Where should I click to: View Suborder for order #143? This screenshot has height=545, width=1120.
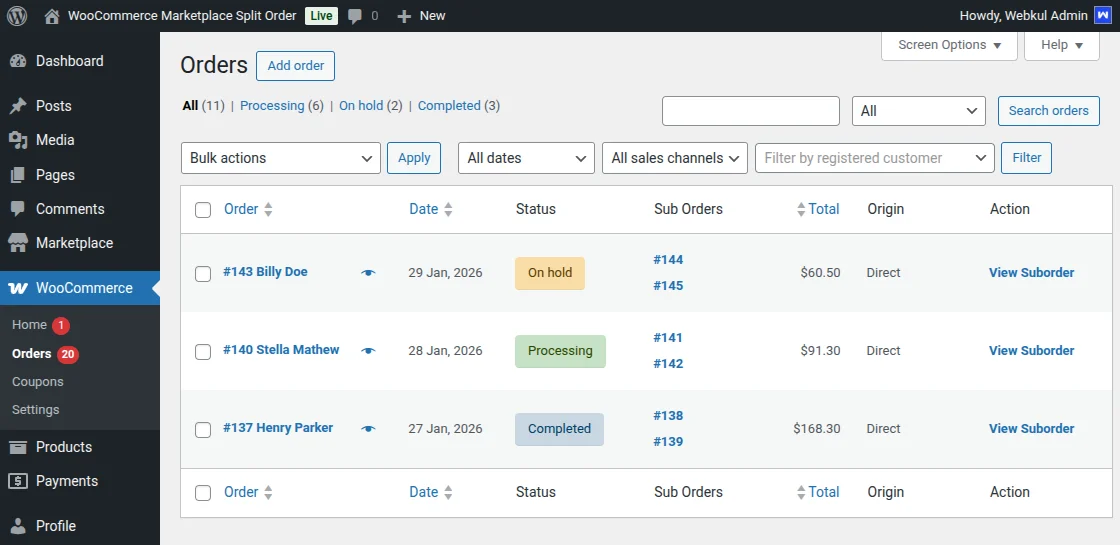pos(1031,273)
